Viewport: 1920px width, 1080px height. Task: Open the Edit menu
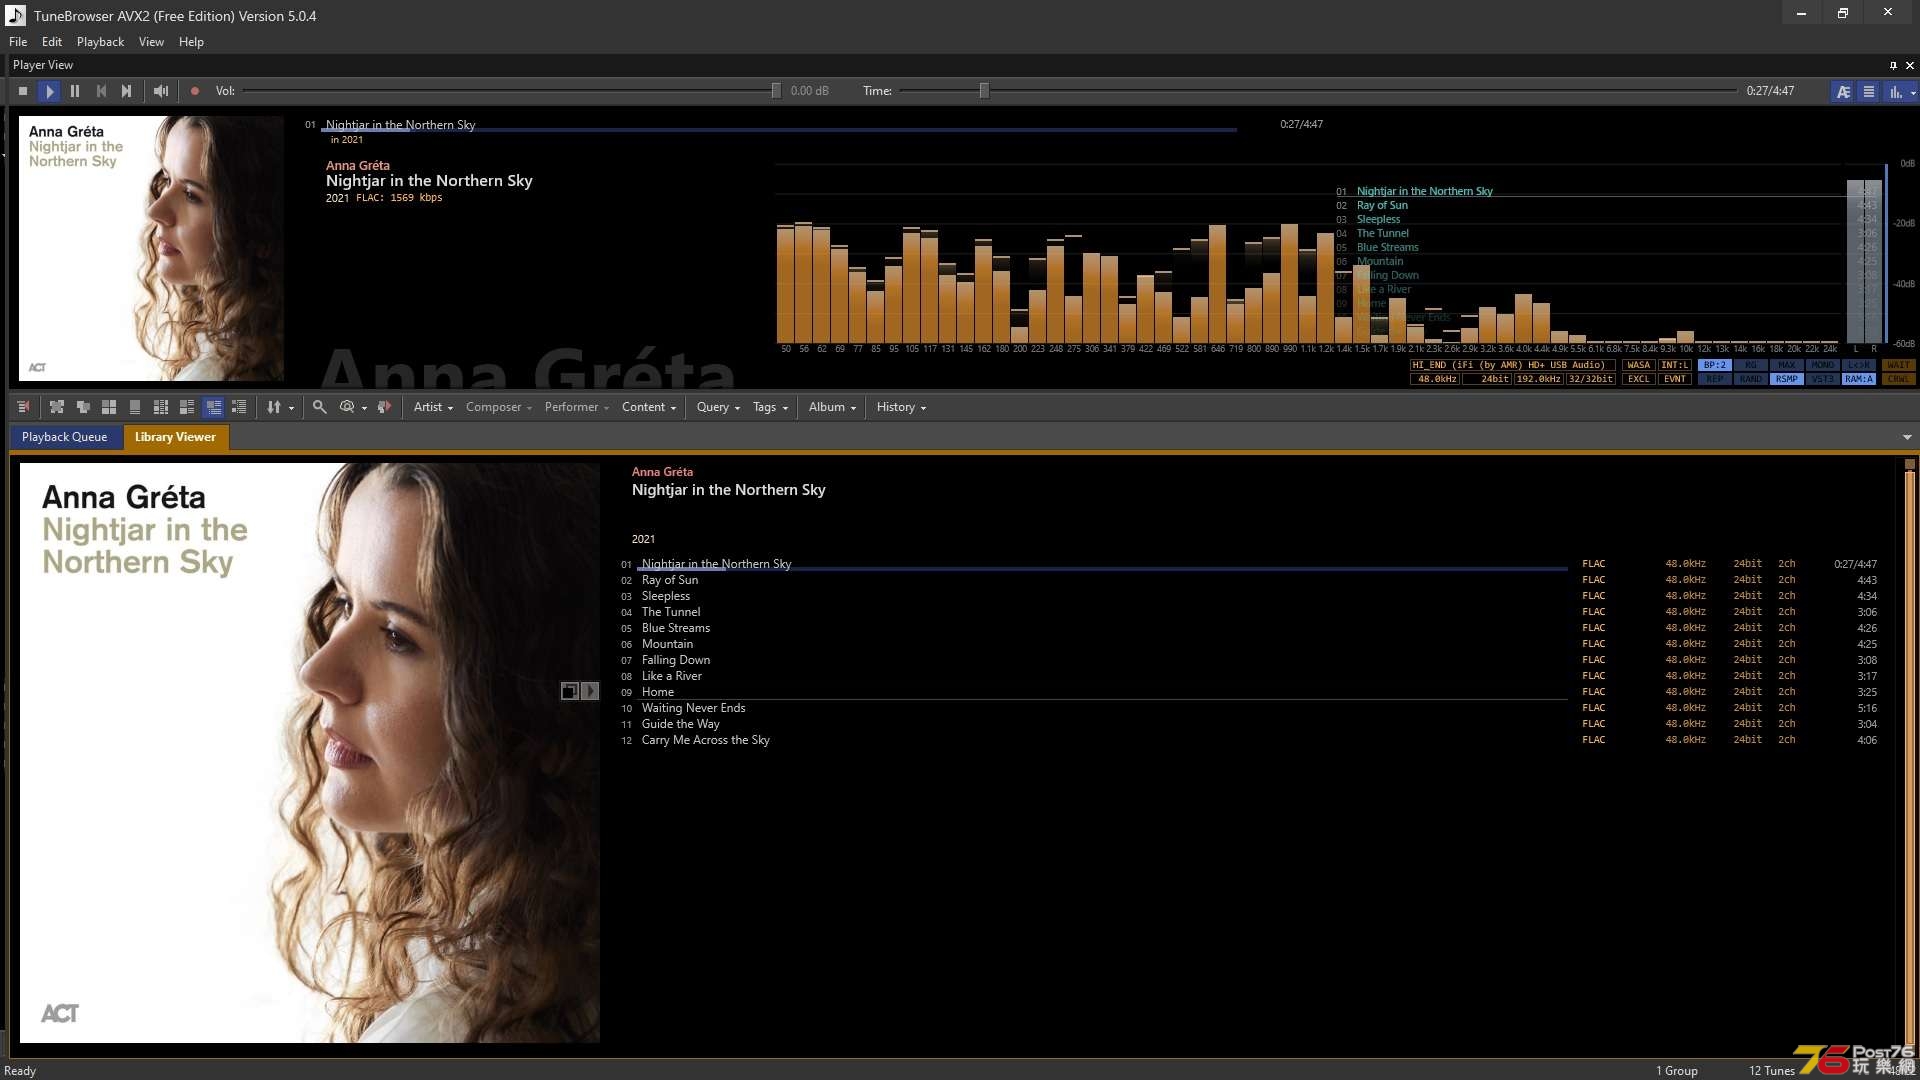click(52, 42)
